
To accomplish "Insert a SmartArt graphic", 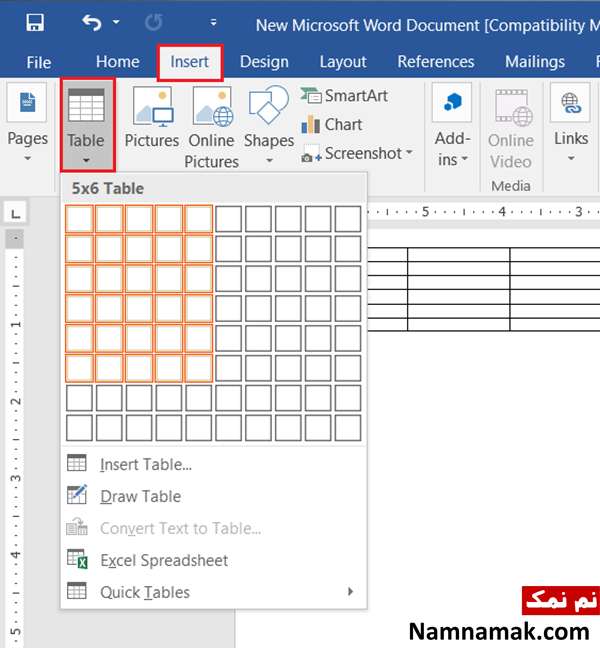I will click(x=344, y=96).
